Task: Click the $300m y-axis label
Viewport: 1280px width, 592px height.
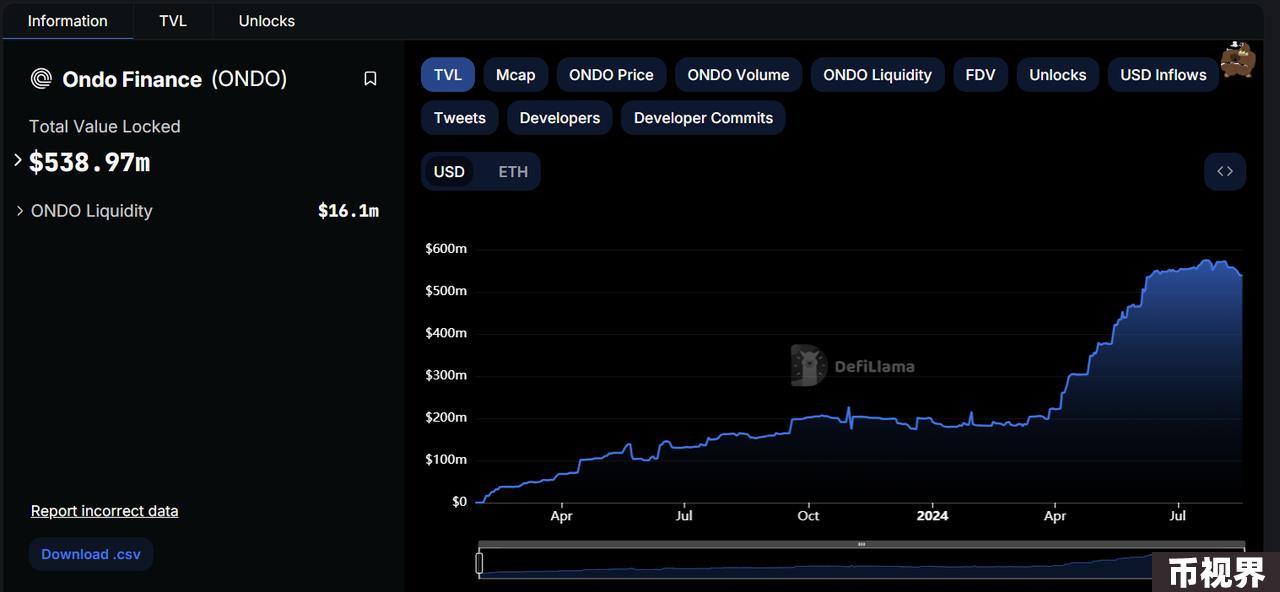Action: tap(446, 375)
